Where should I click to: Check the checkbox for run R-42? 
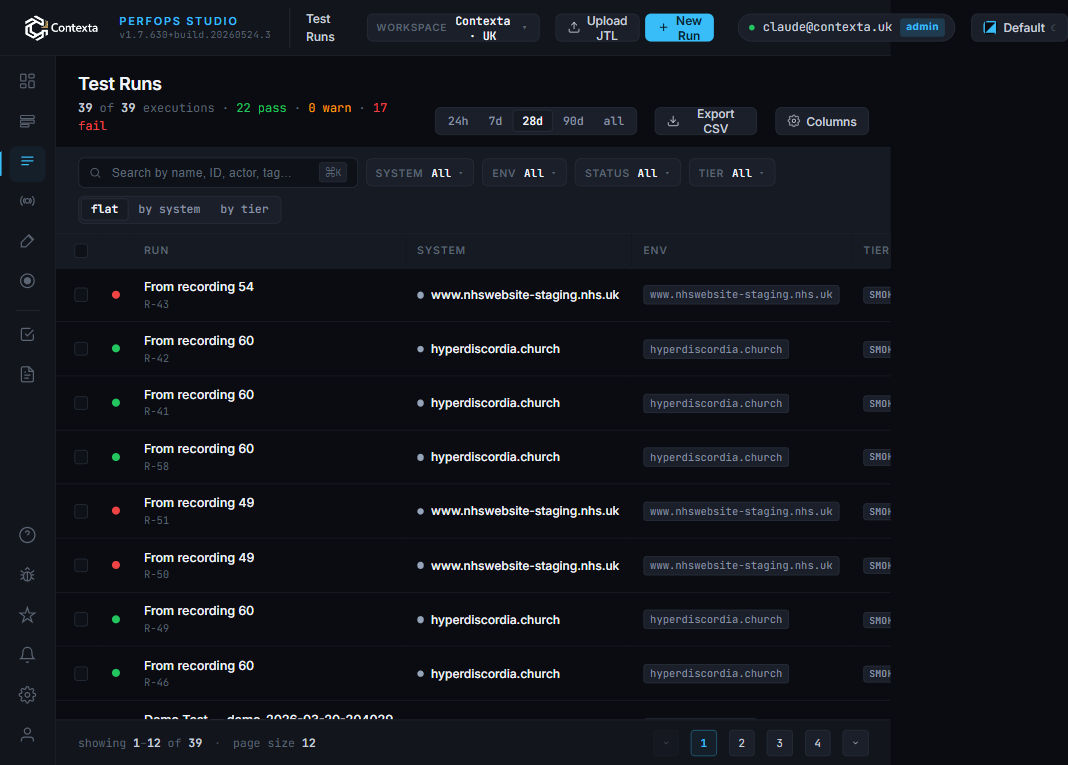(x=81, y=349)
